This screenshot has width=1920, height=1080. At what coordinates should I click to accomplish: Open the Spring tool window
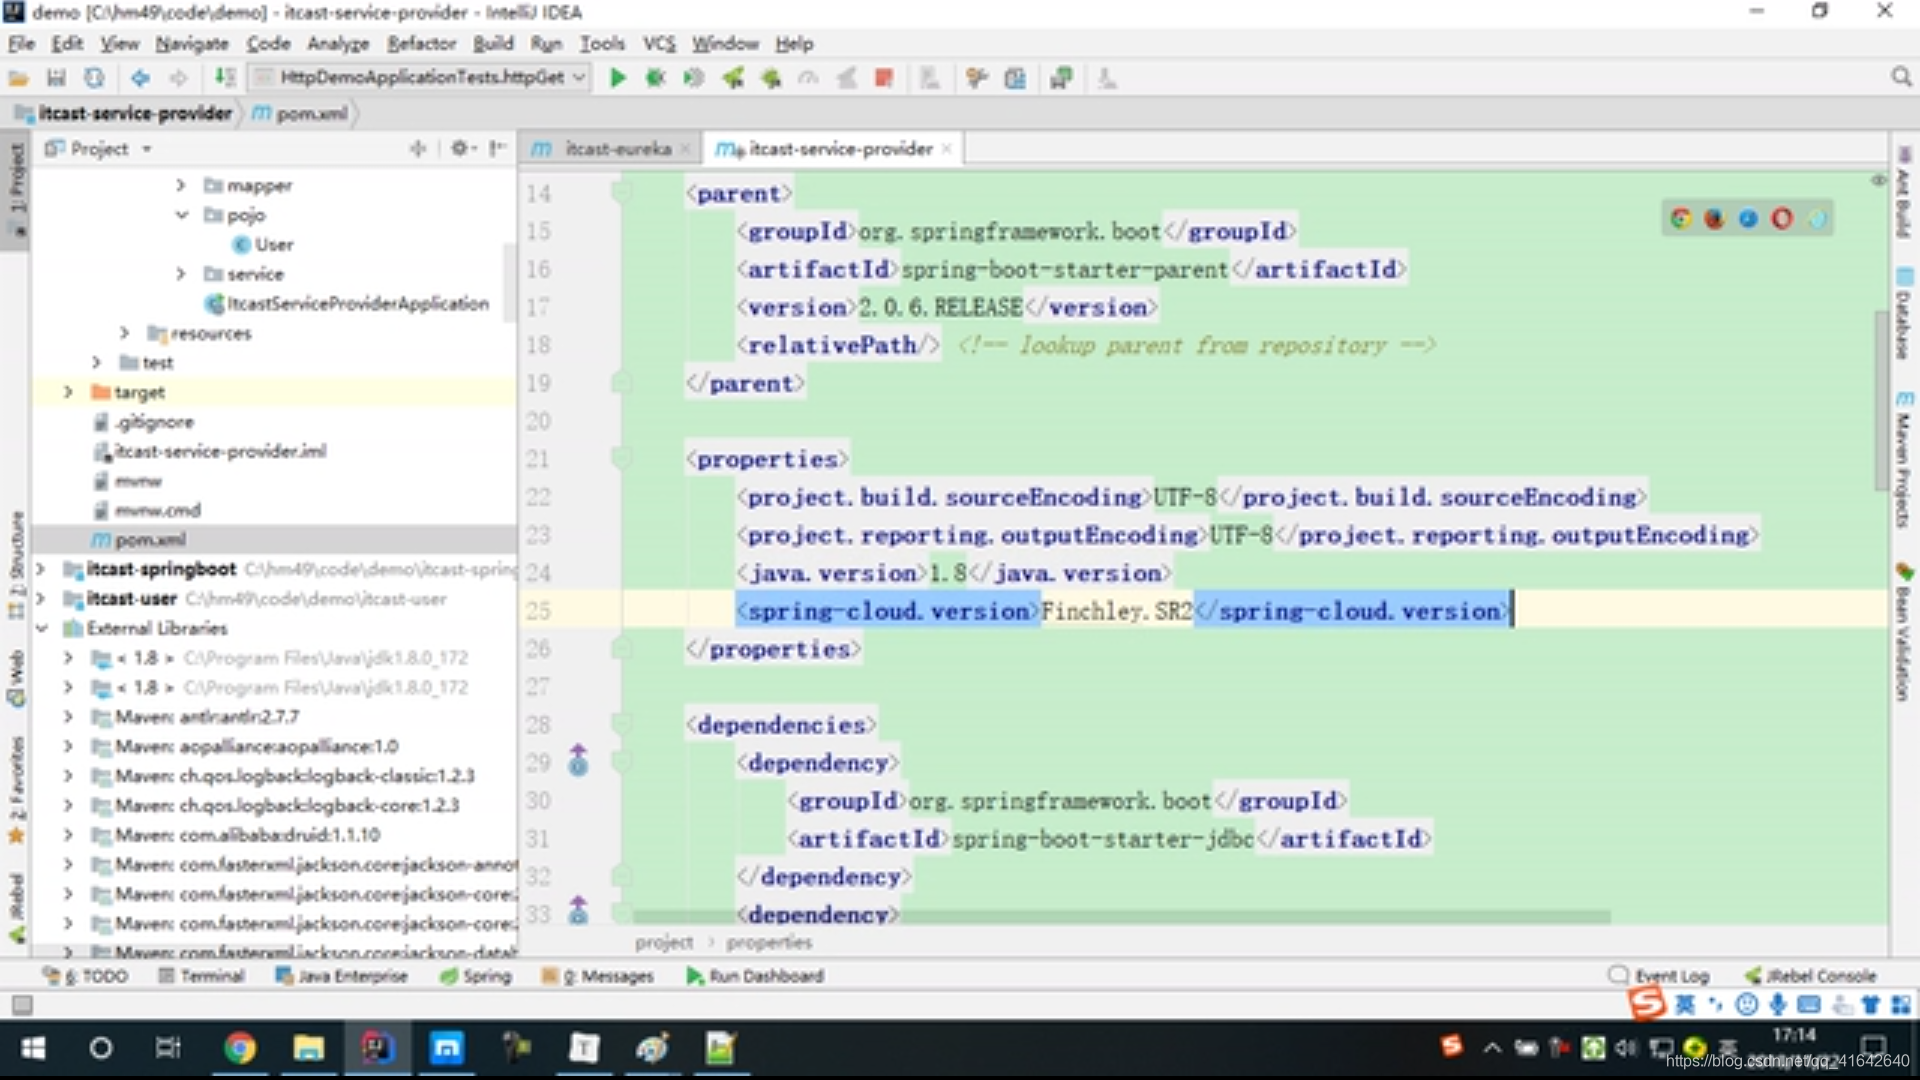tap(476, 976)
